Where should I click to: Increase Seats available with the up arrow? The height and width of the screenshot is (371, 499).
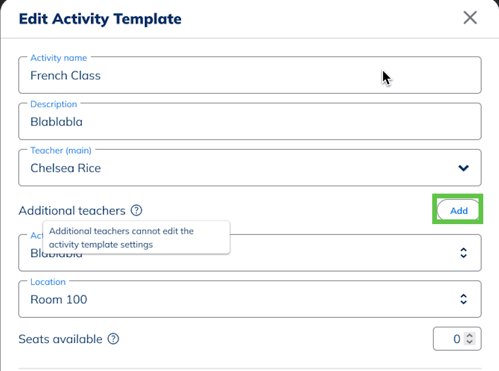[x=470, y=335]
